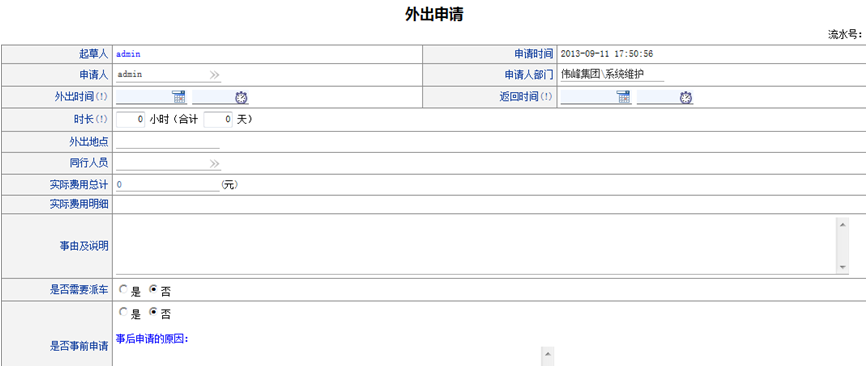Open person selector arrows for 申请人
The image size is (867, 367).
(214, 75)
